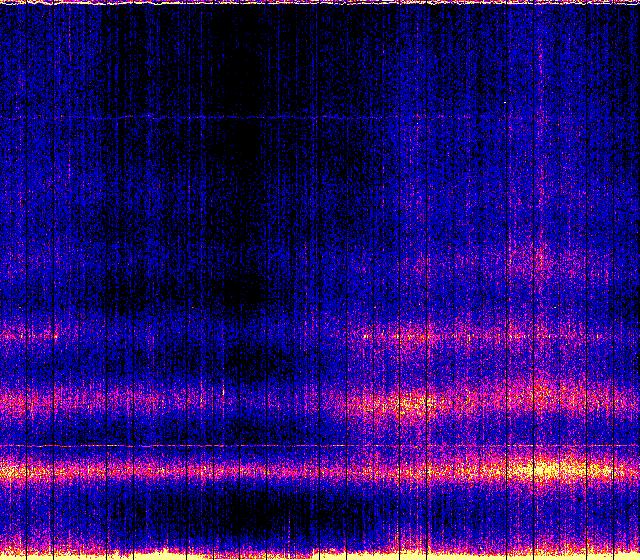Click the thin horizontal line above the brightest band
Viewport: 640px width, 560px height.
(200, 445)
